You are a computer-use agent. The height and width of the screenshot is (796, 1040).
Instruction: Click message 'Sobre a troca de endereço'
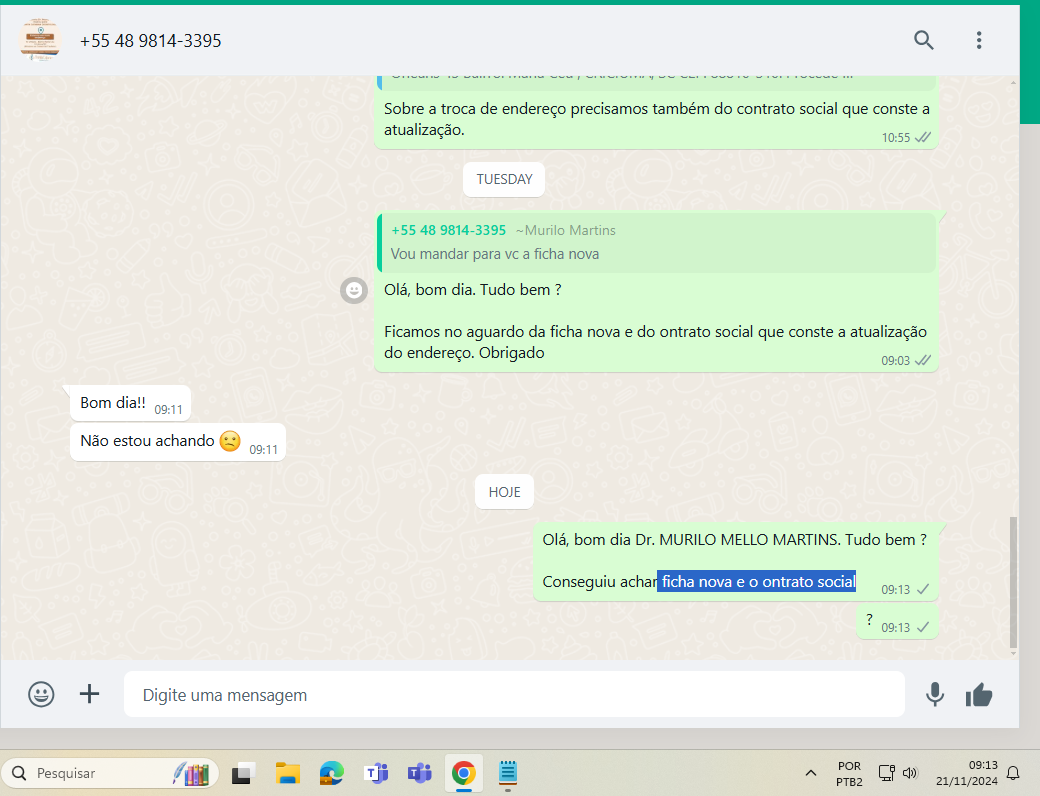[657, 119]
